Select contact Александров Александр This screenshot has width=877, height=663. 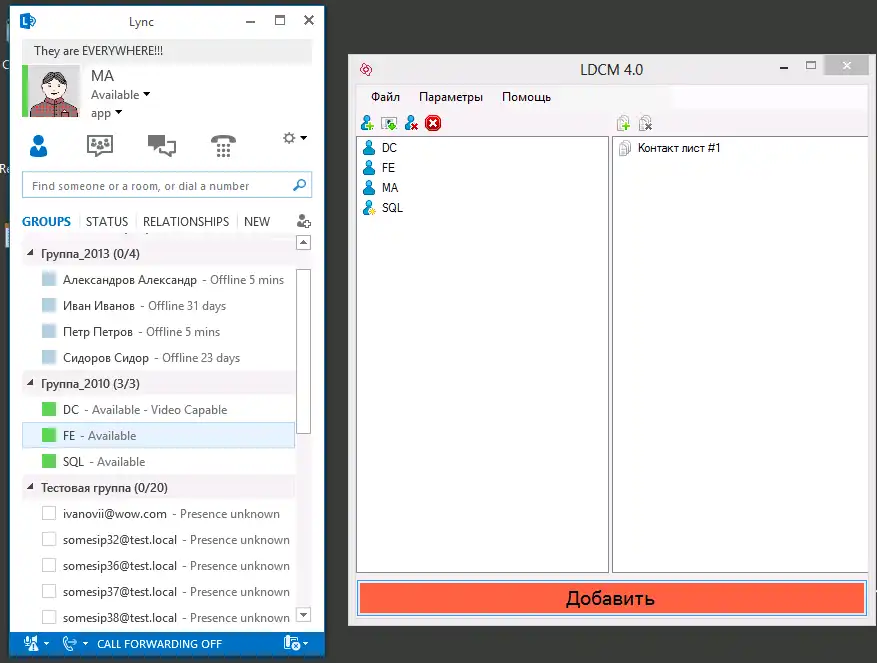[158, 280]
